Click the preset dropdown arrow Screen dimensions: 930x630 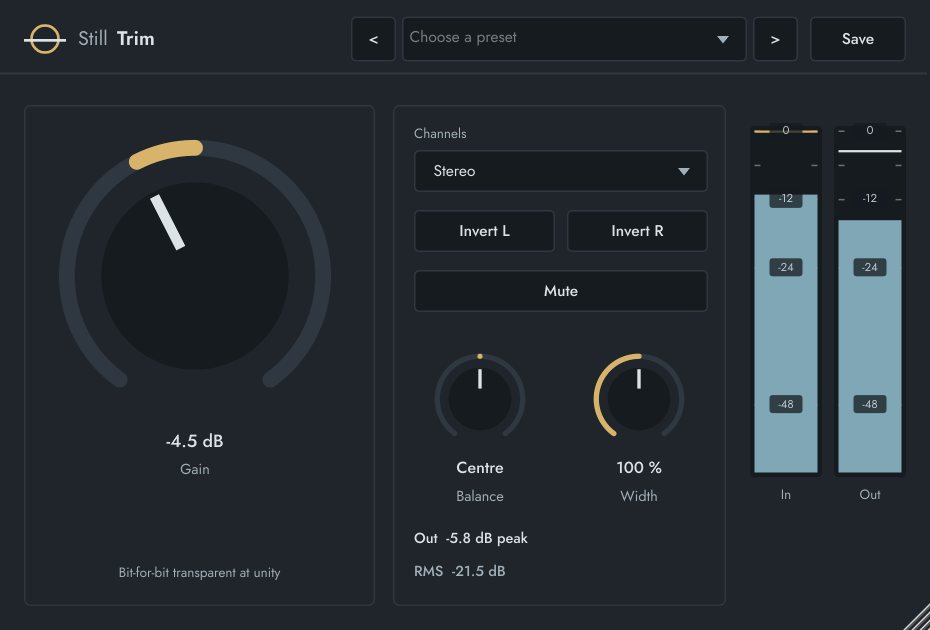point(722,40)
